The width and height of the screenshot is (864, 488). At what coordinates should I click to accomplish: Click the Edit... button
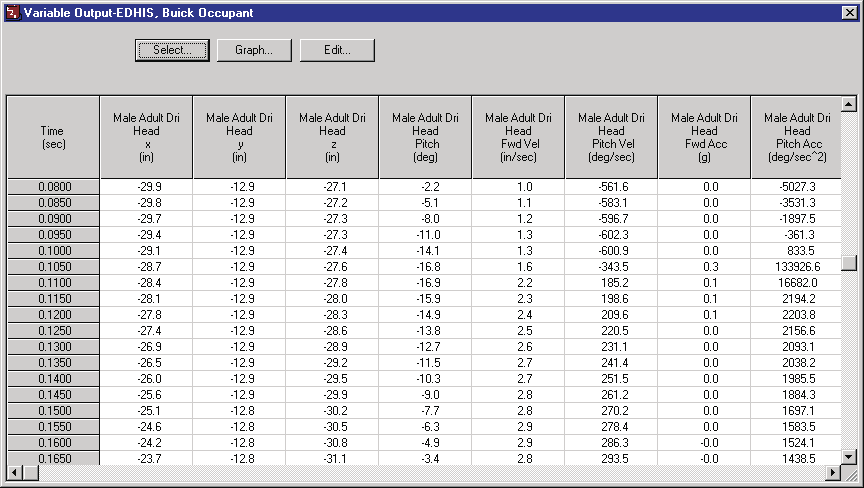337,50
